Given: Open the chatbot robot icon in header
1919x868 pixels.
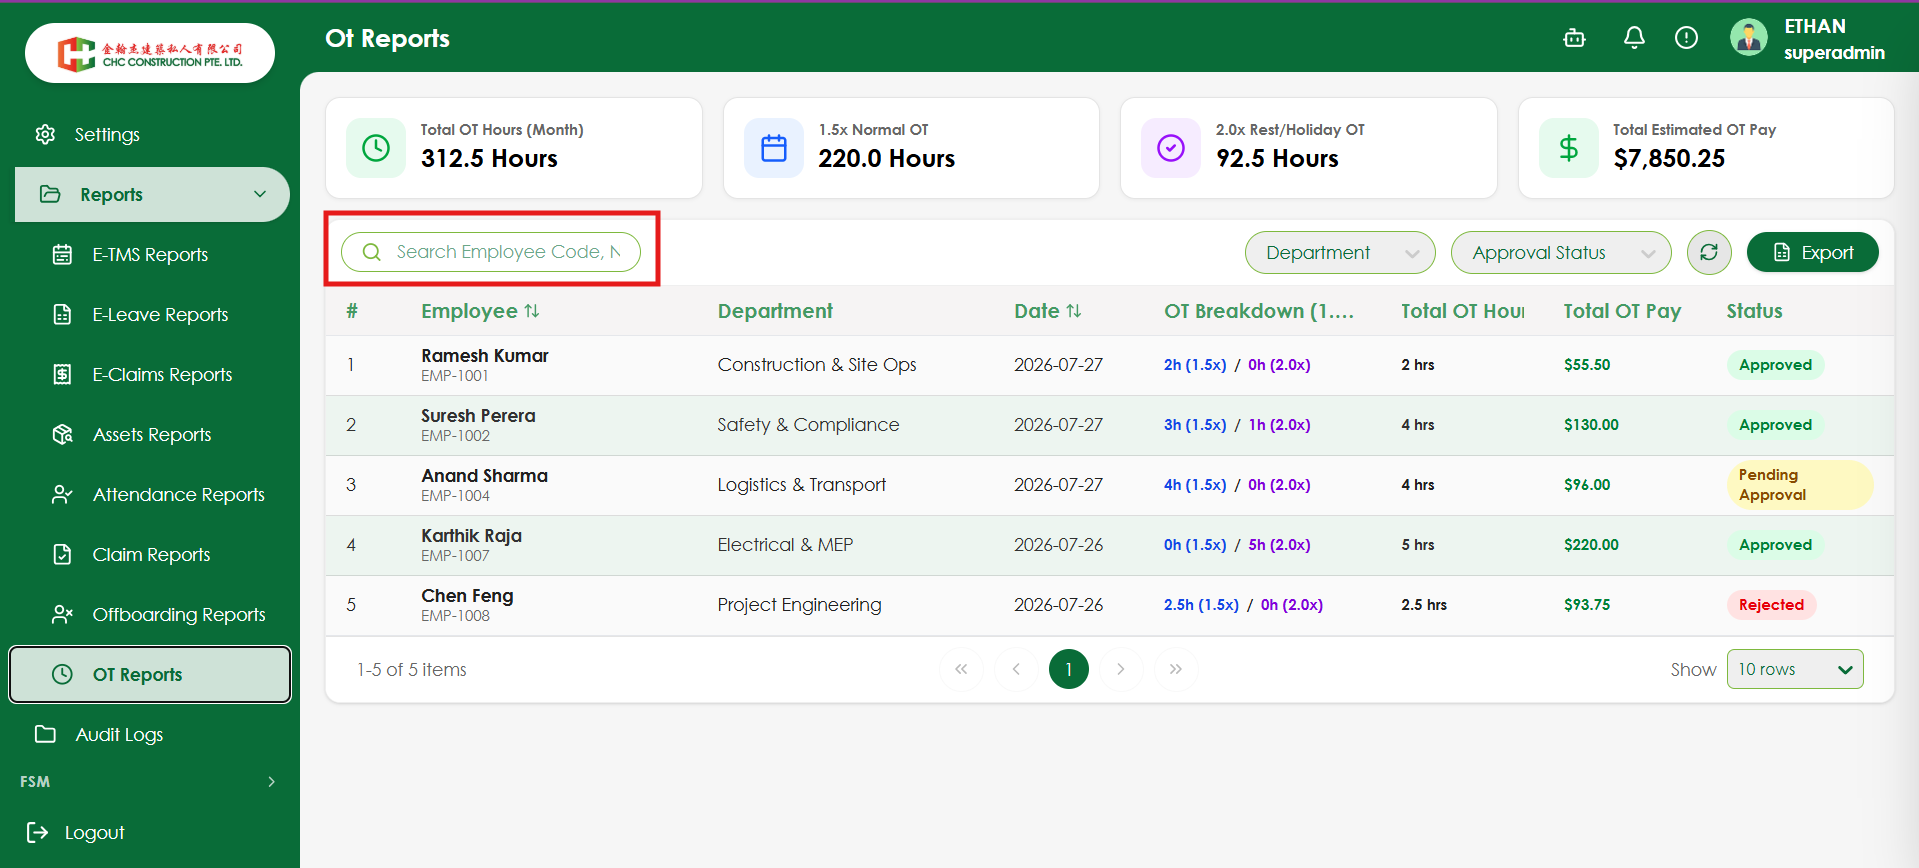Looking at the screenshot, I should 1574,38.
